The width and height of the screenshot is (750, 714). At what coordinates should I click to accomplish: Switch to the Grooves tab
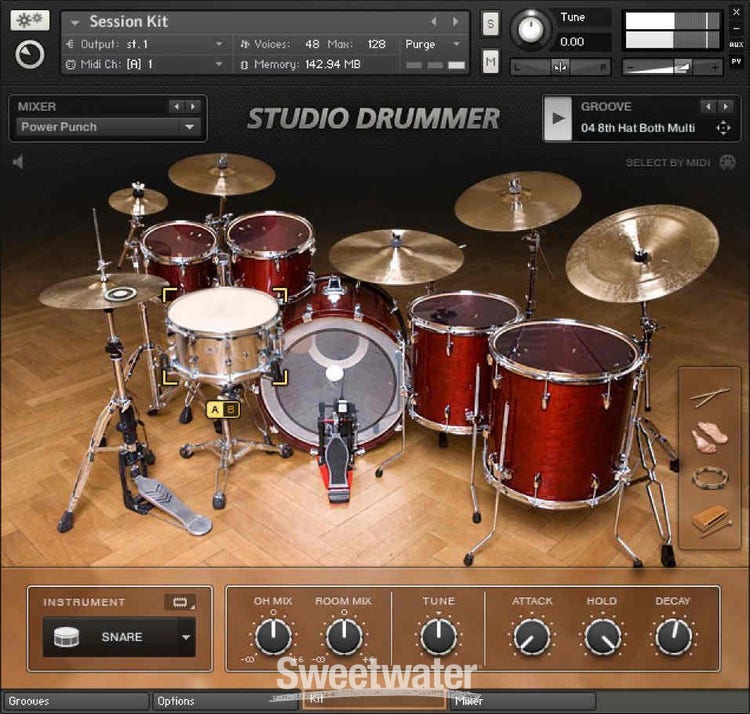pyautogui.click(x=75, y=701)
